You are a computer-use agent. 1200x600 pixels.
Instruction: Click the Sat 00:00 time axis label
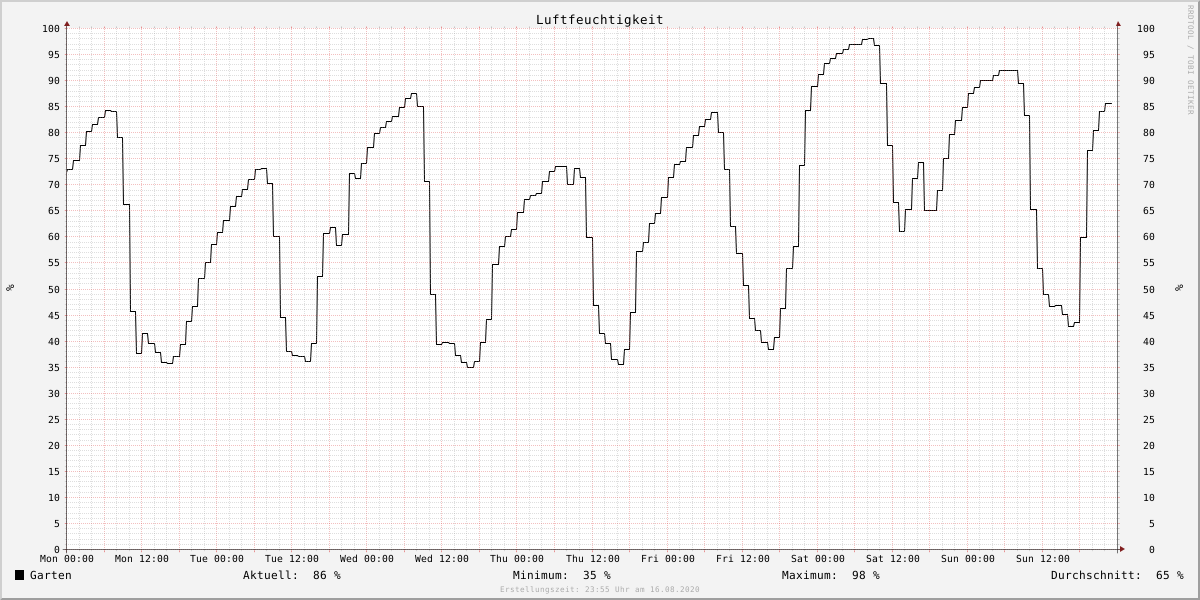pyautogui.click(x=818, y=559)
